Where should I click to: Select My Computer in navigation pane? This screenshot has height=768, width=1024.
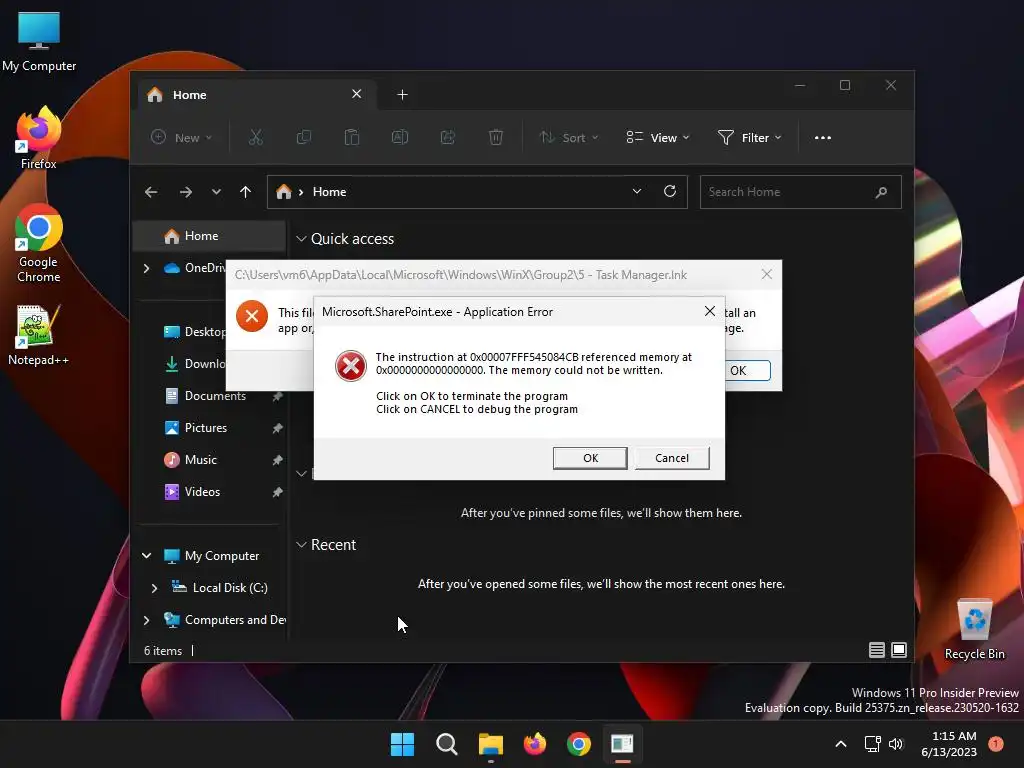tap(221, 556)
